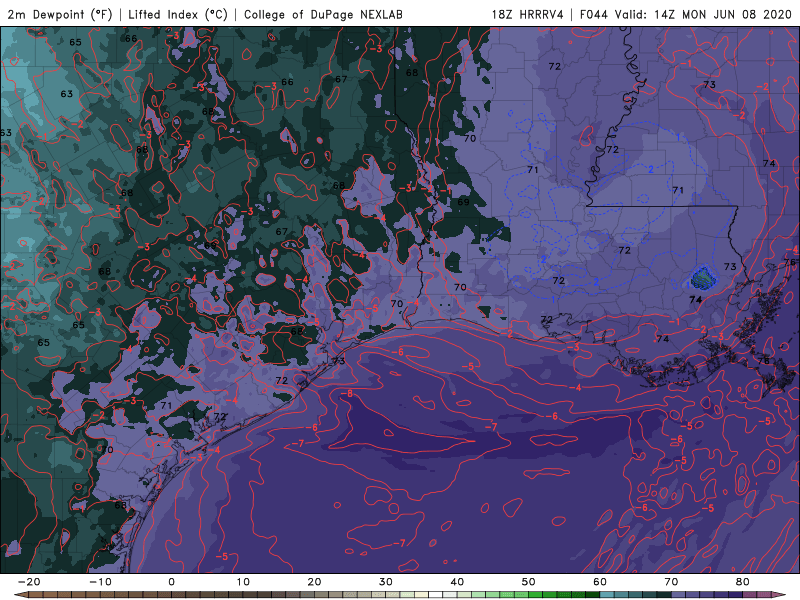The height and width of the screenshot is (600, 800).
Task: Click the "0" color scale label
Action: click(171, 582)
